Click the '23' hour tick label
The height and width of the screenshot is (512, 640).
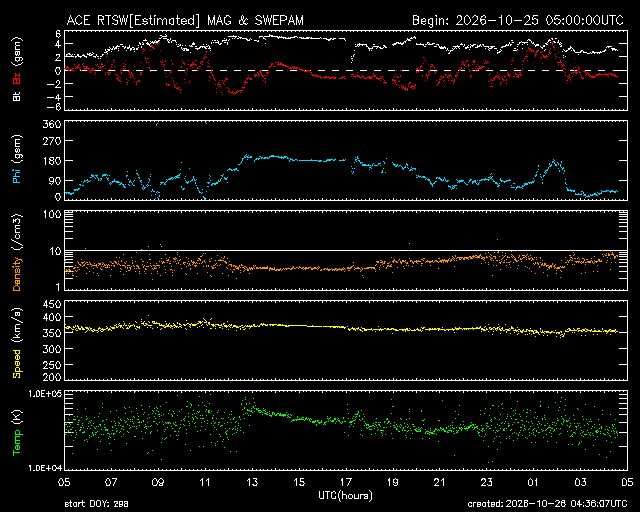(487, 482)
